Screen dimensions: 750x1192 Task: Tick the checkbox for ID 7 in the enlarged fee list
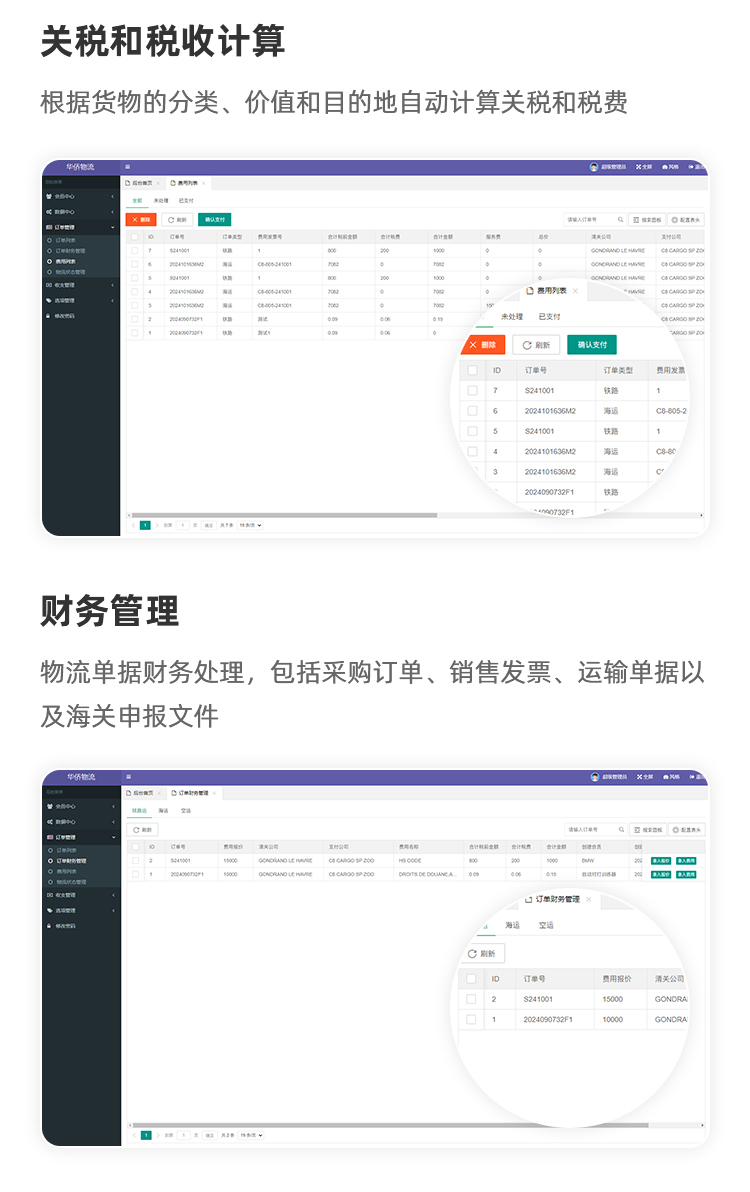(x=472, y=390)
